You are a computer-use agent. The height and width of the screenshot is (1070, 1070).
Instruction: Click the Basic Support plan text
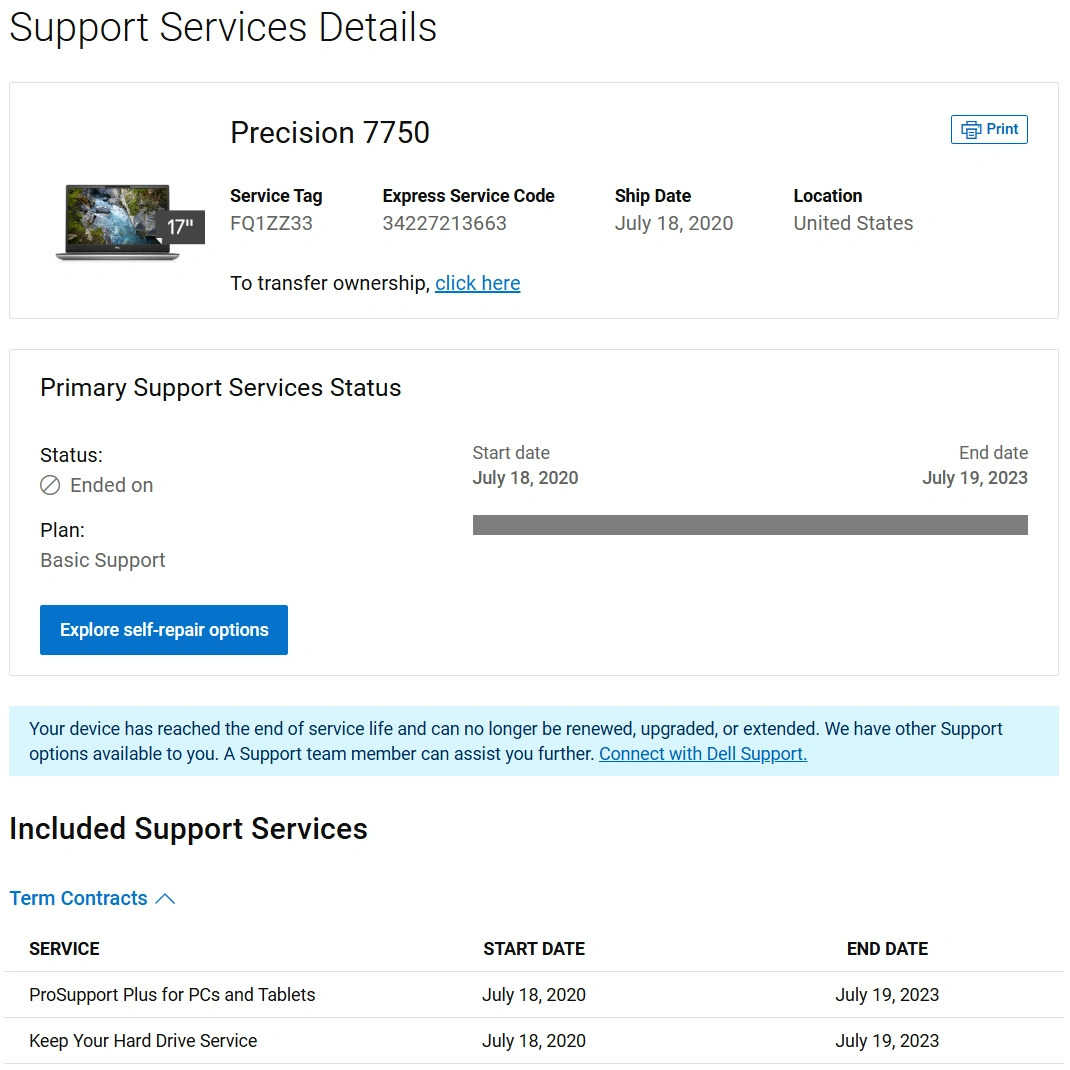tap(103, 560)
